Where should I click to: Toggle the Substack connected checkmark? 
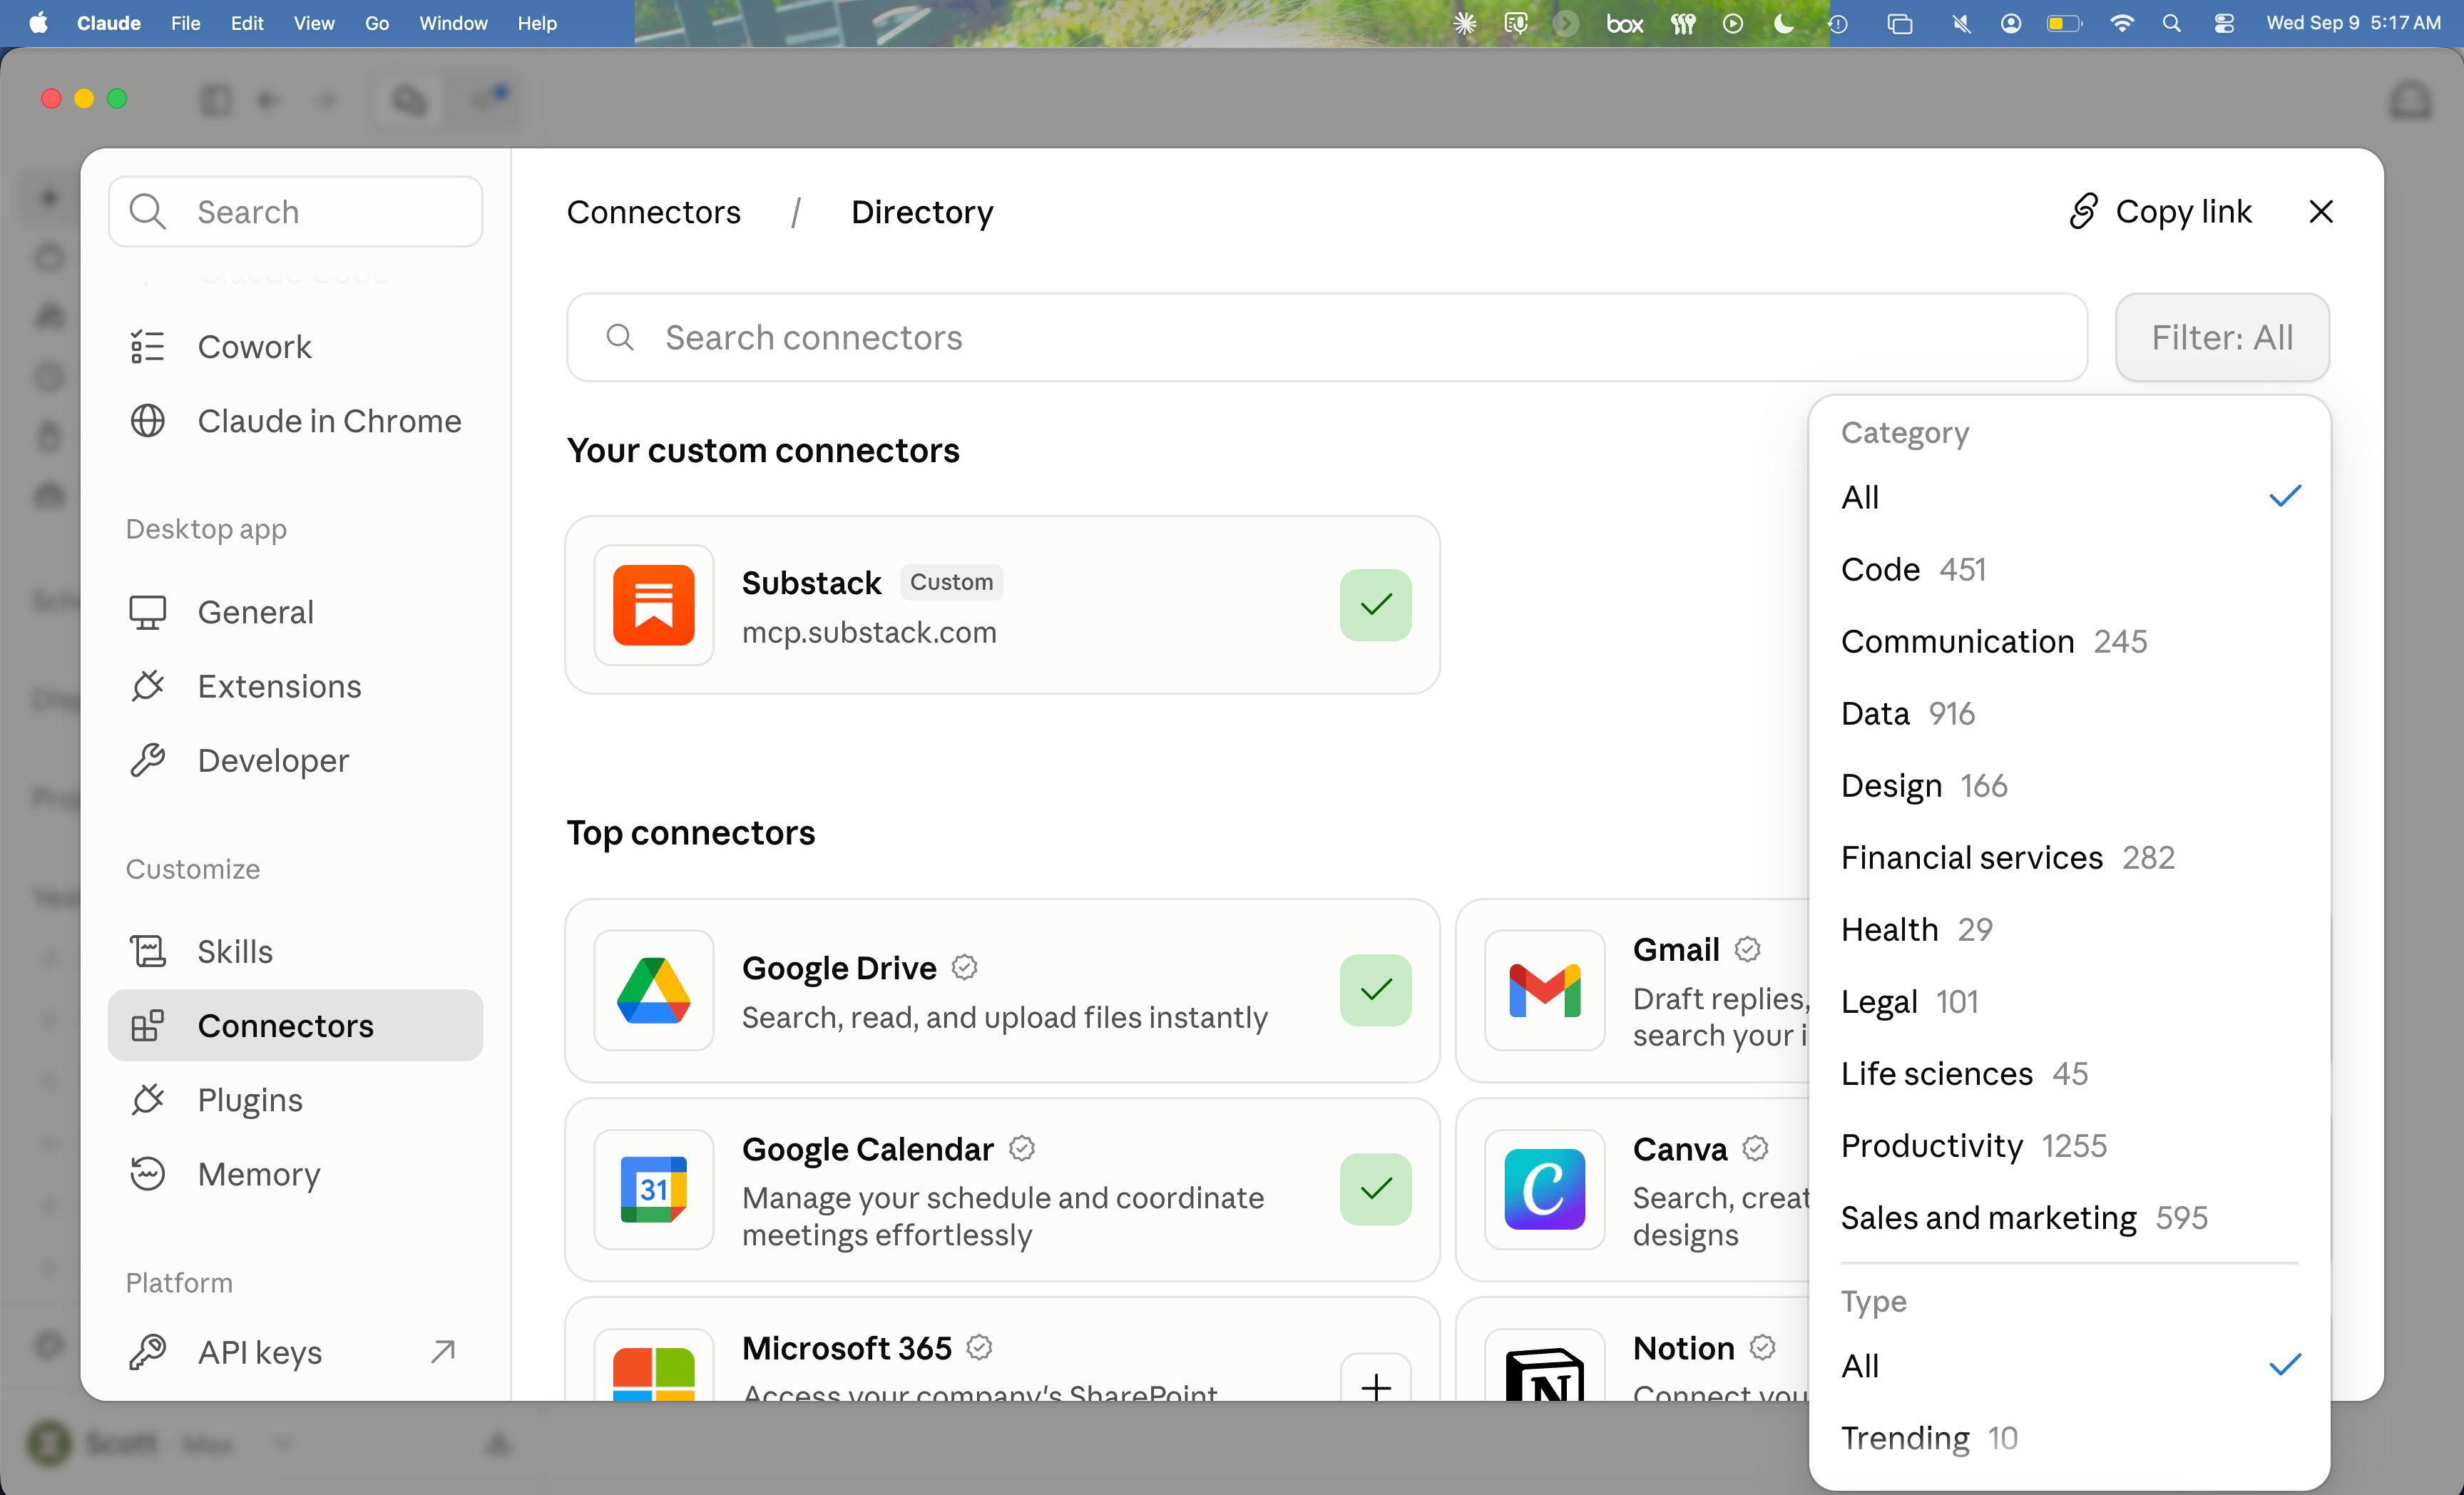pos(1375,605)
